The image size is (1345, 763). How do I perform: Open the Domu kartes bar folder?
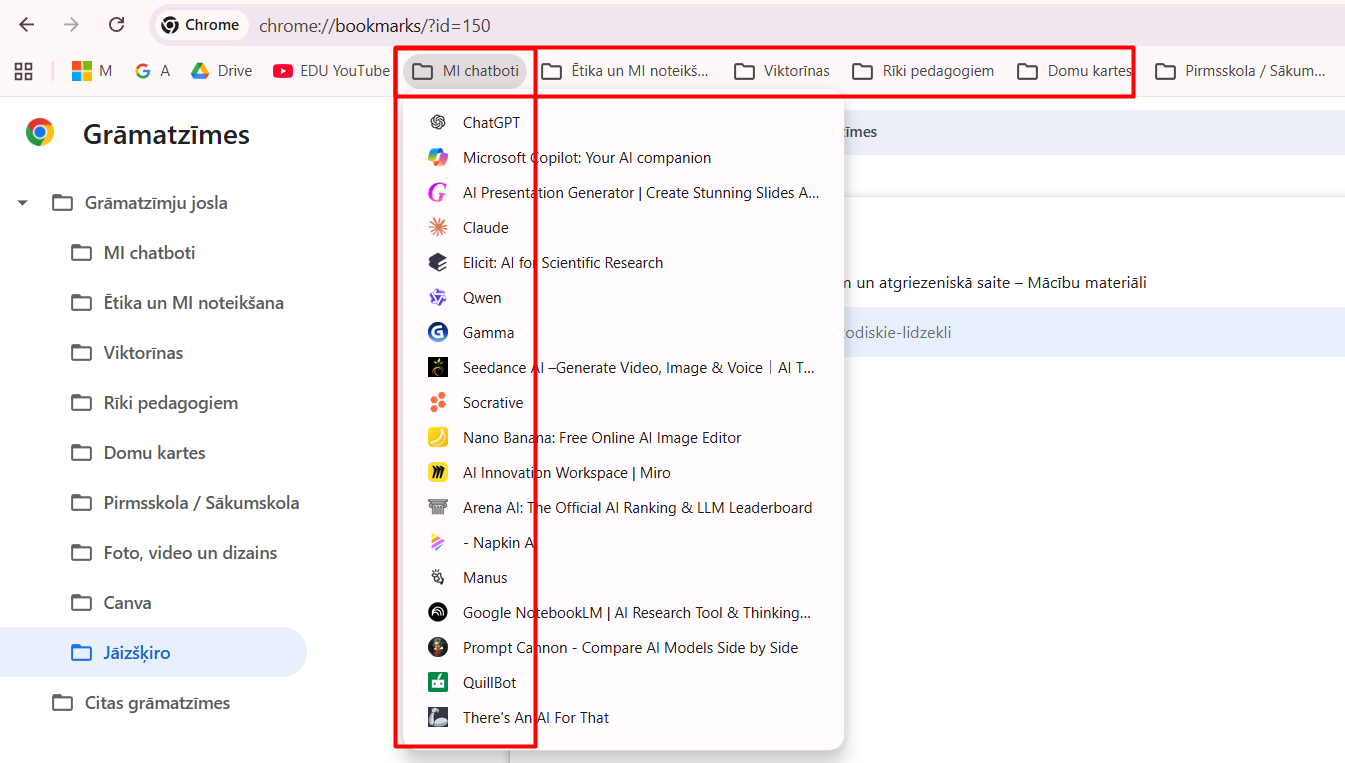pyautogui.click(x=1075, y=71)
